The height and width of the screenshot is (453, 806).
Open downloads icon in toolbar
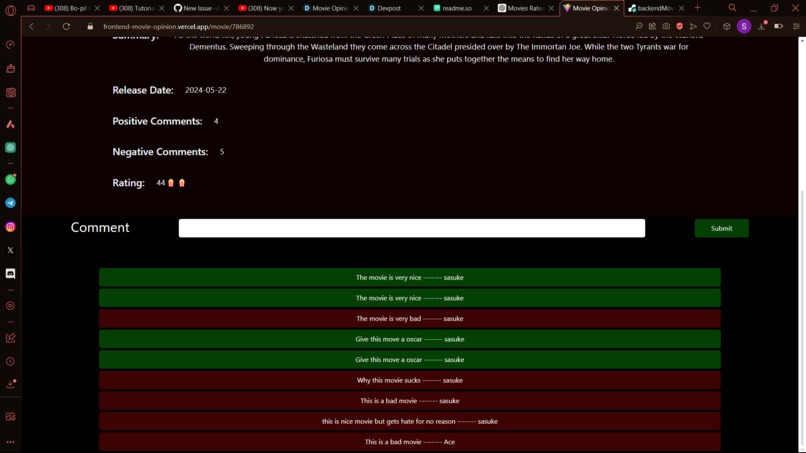pyautogui.click(x=762, y=26)
